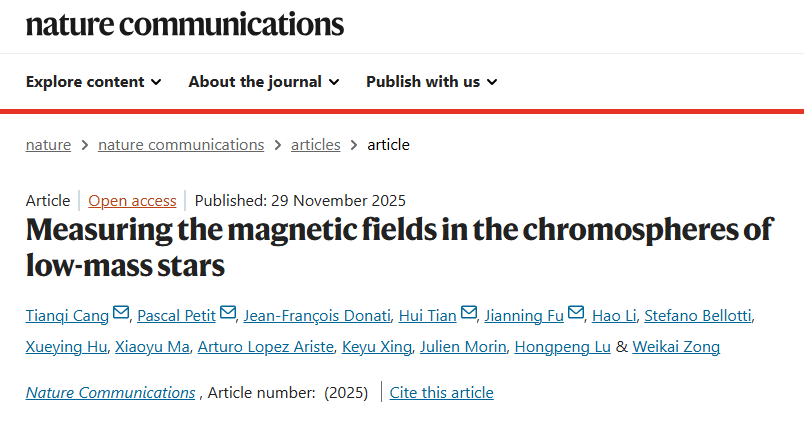The height and width of the screenshot is (421, 804).
Task: Open nature communications breadcrumb link
Action: point(181,144)
